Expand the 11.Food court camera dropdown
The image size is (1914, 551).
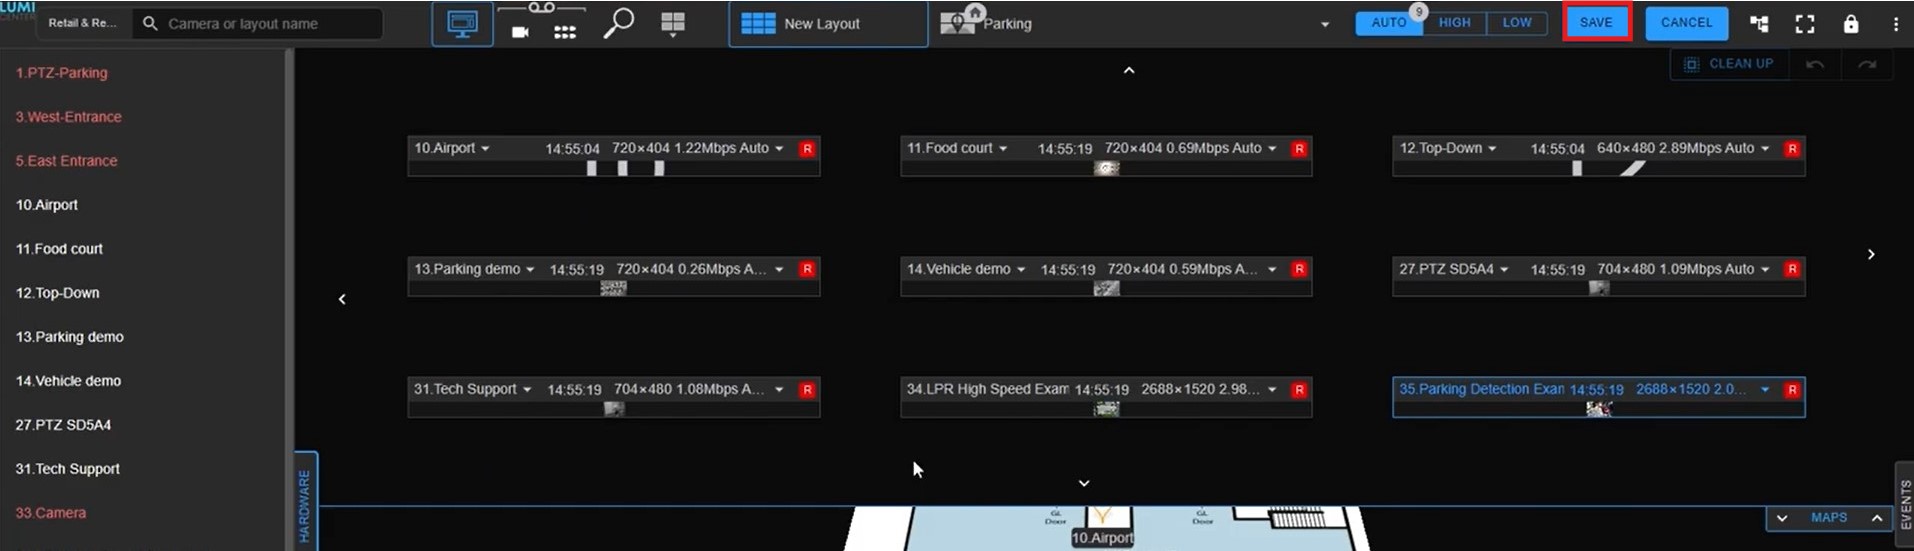click(1003, 149)
